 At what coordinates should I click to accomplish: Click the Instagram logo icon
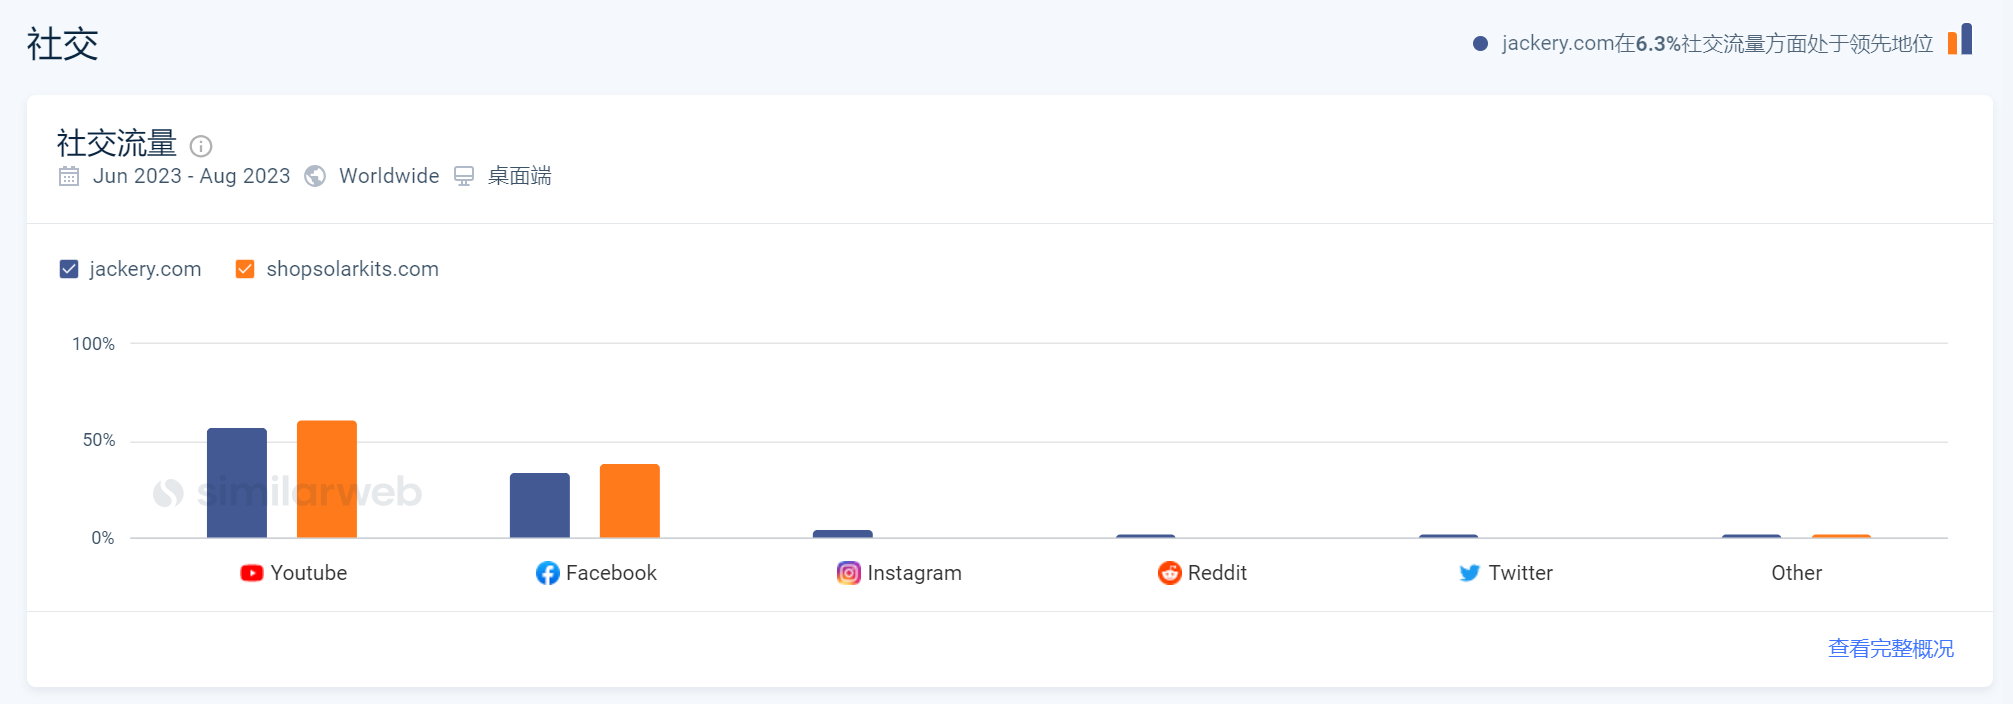[849, 573]
